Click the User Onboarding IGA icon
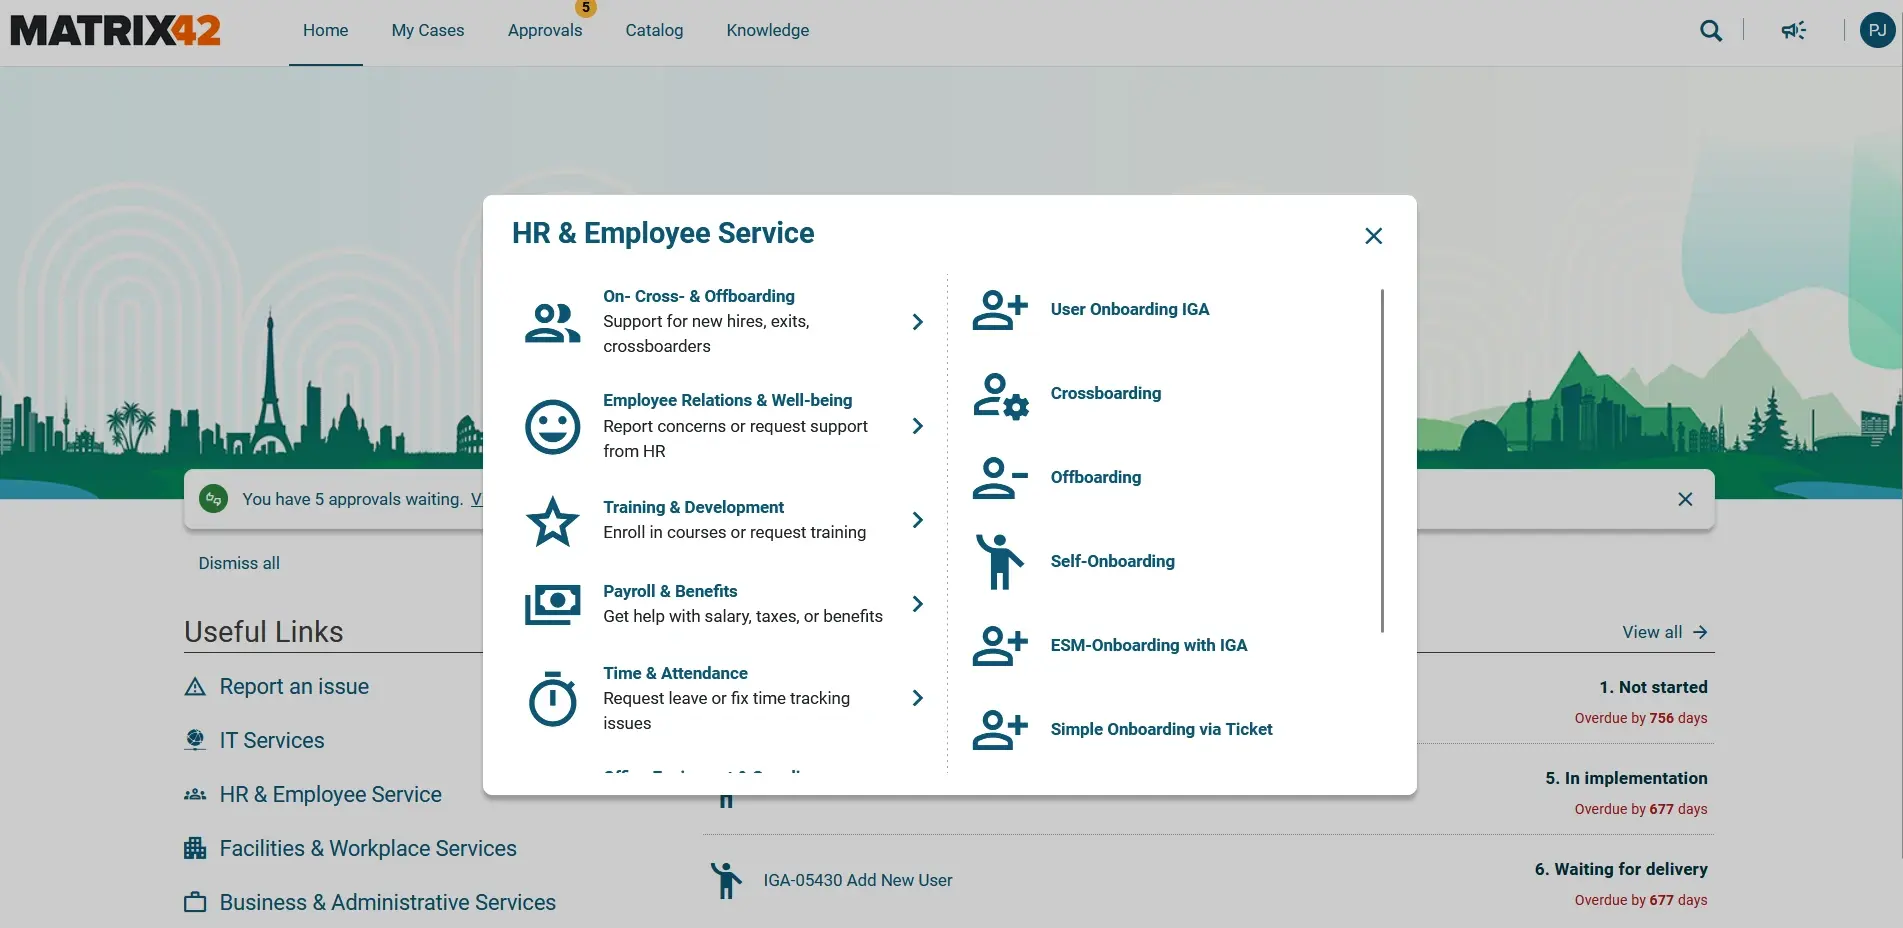 click(999, 310)
